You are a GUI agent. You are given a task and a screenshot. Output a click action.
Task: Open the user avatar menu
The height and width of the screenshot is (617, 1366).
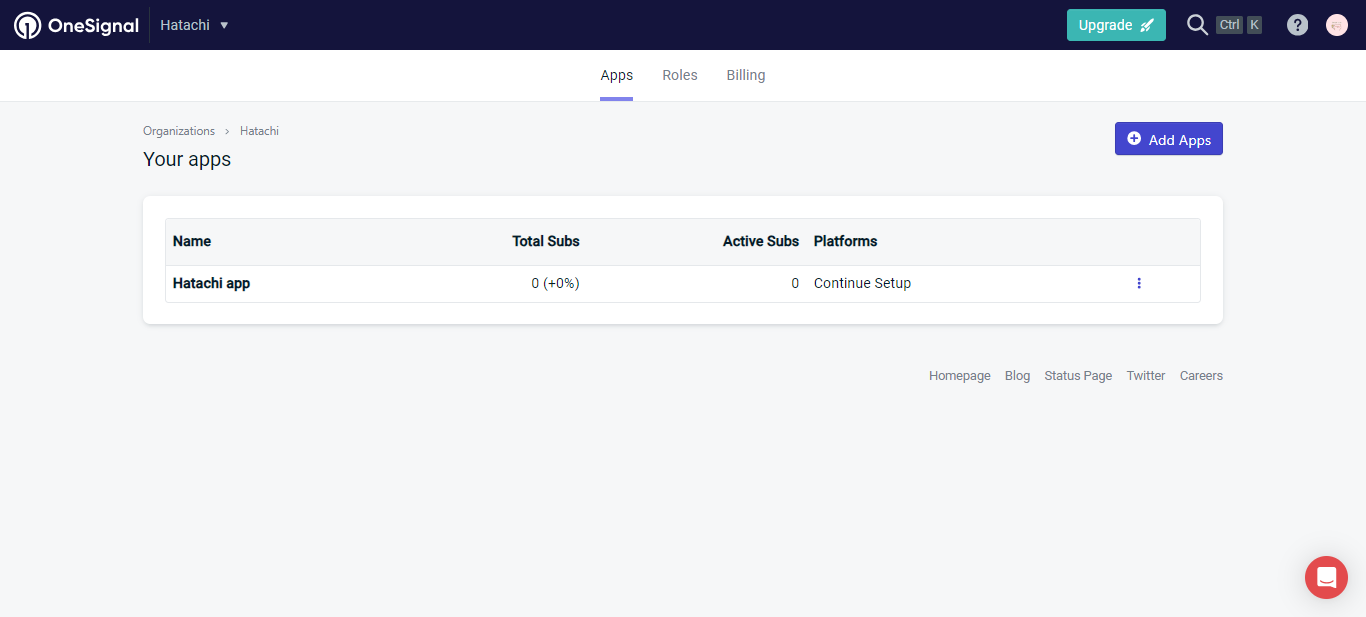click(1337, 25)
